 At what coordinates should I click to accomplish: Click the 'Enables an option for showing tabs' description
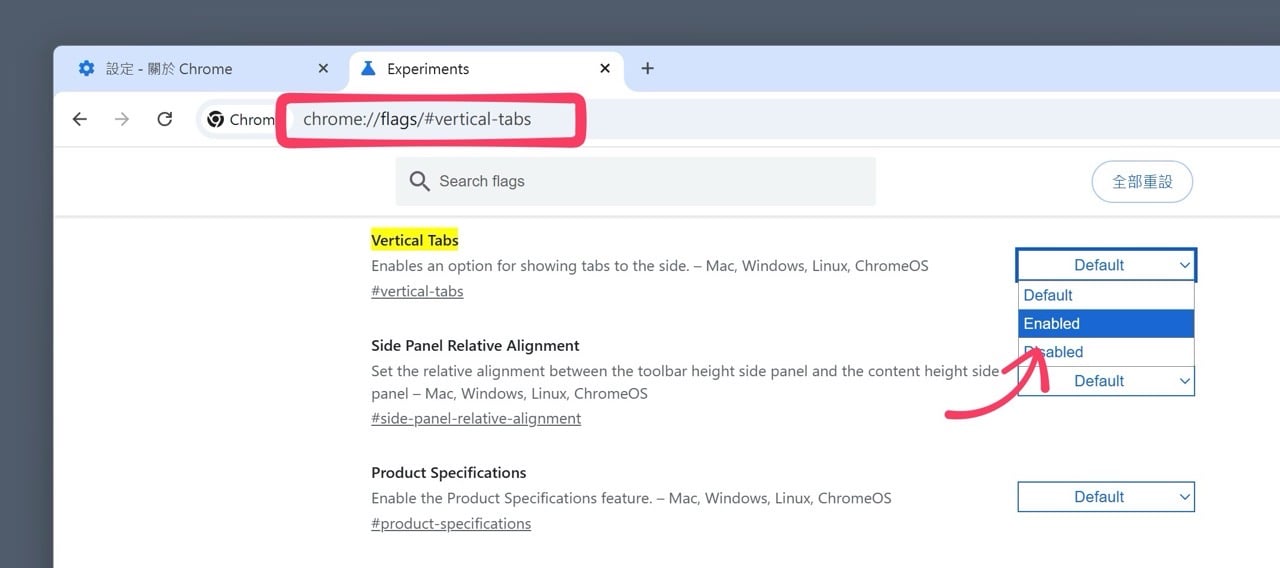650,266
